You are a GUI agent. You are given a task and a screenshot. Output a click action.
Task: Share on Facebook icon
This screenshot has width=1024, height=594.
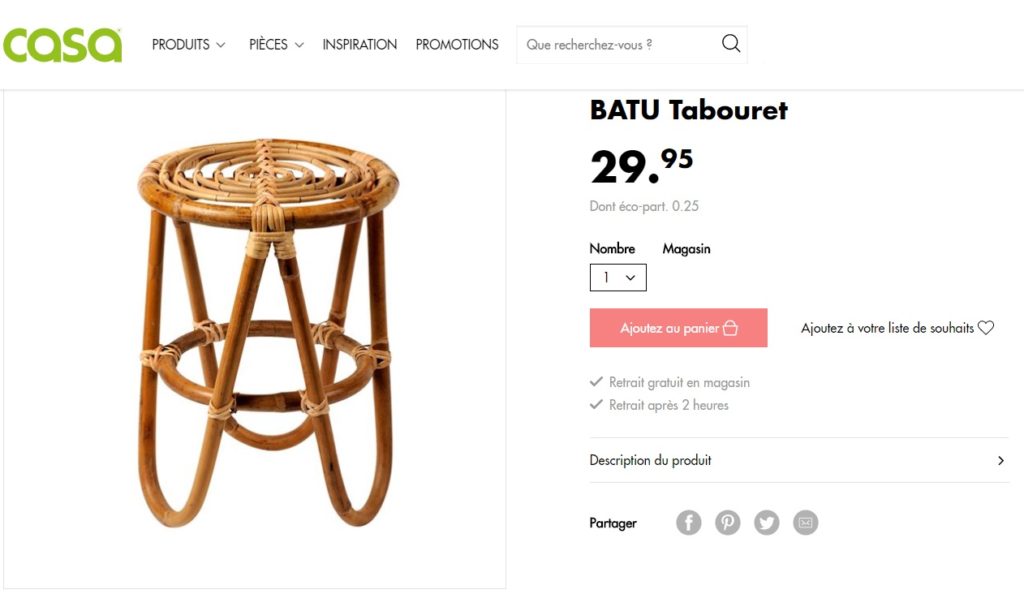[x=688, y=522]
